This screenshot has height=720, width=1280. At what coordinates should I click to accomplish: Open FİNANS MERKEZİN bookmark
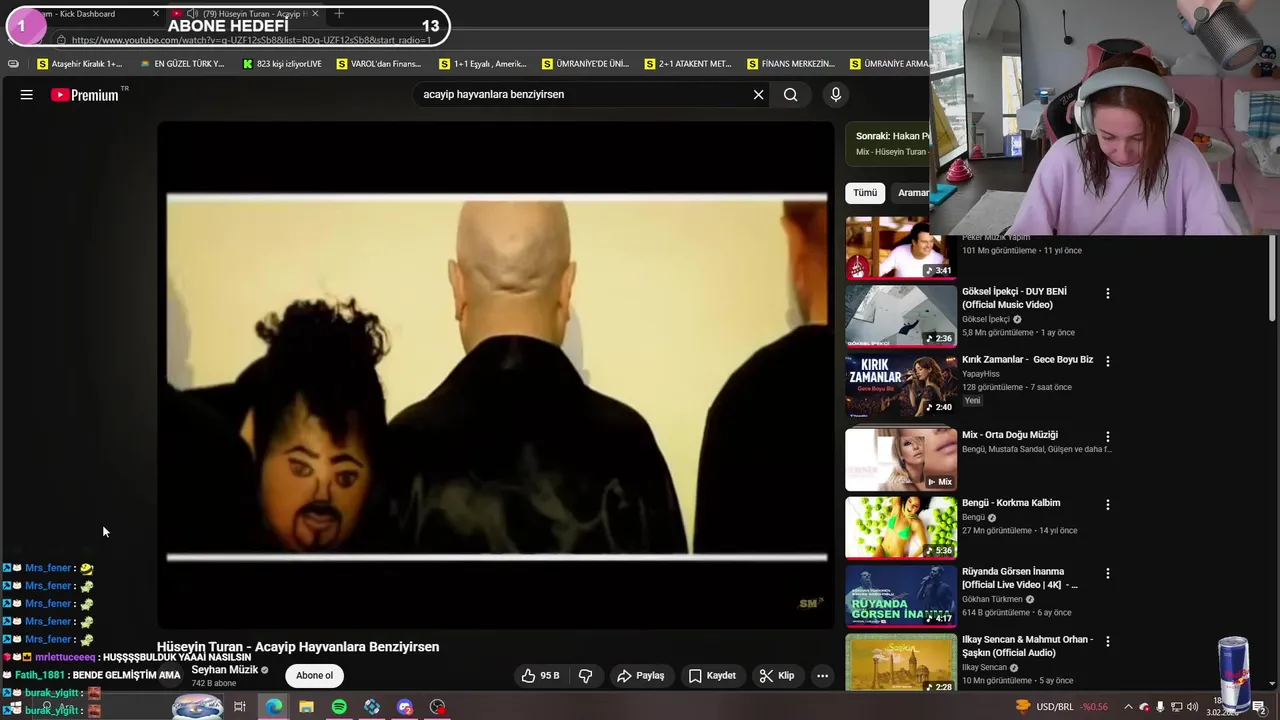point(790,64)
